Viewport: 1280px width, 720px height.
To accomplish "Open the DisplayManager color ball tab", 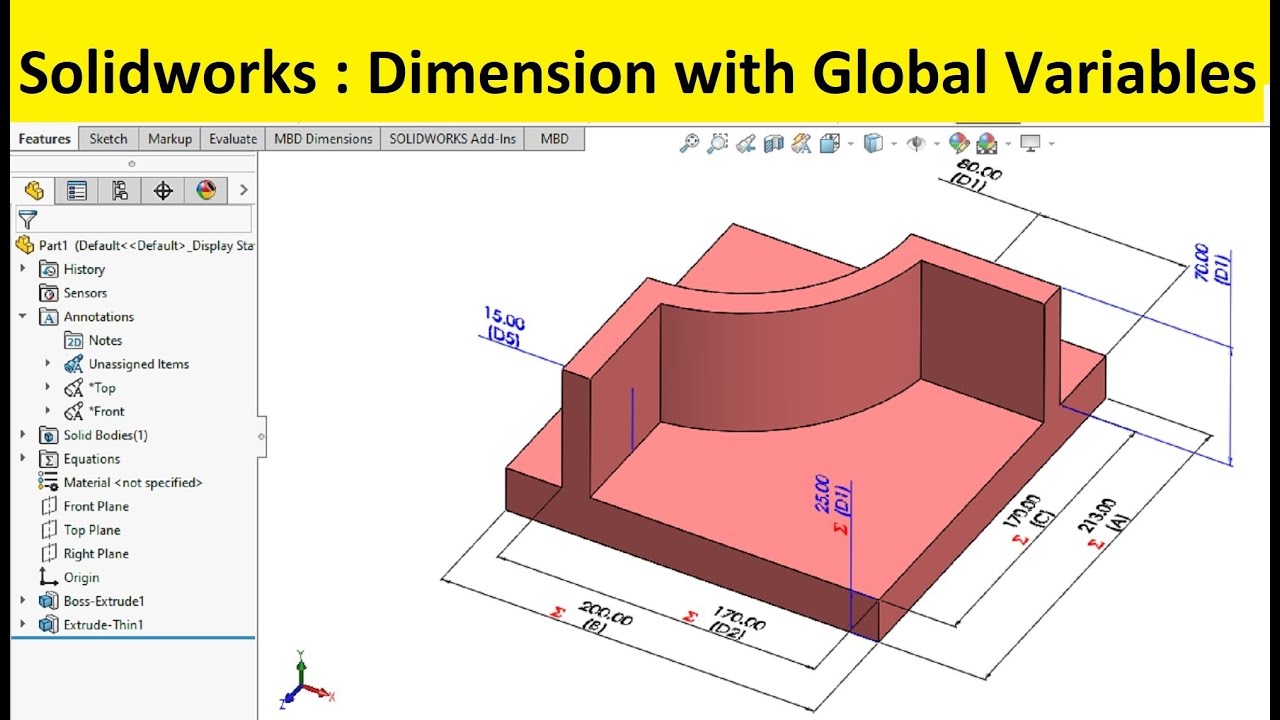I will (x=206, y=190).
